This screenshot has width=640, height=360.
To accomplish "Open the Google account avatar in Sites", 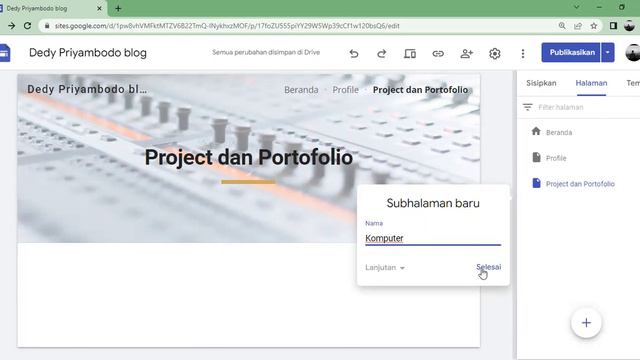I will [x=633, y=53].
